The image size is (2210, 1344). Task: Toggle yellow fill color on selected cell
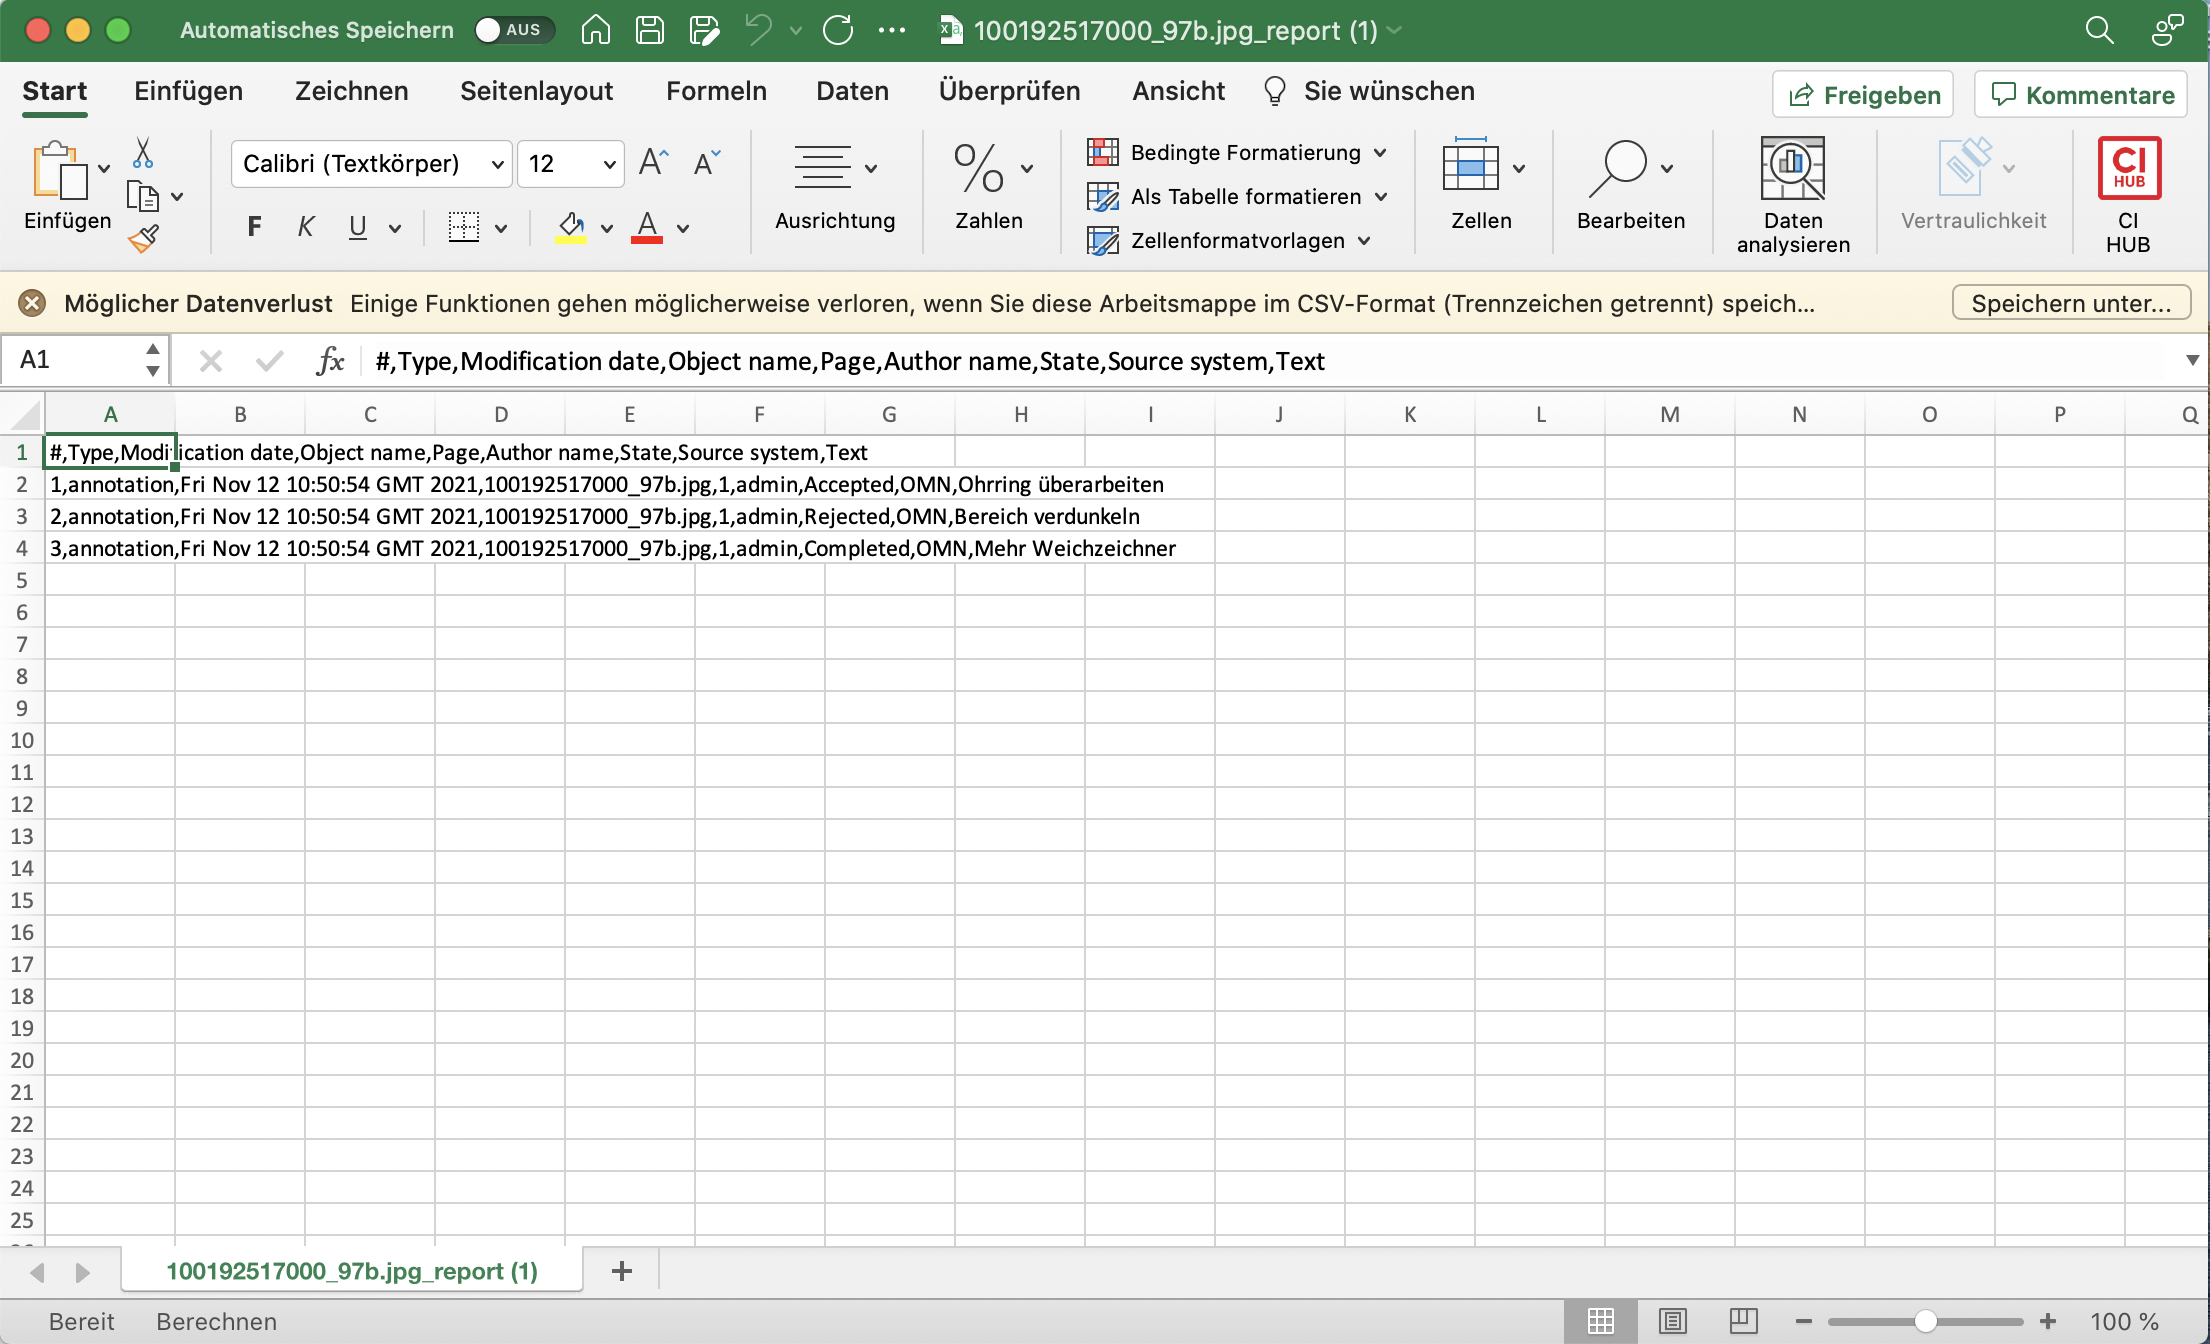(x=570, y=226)
